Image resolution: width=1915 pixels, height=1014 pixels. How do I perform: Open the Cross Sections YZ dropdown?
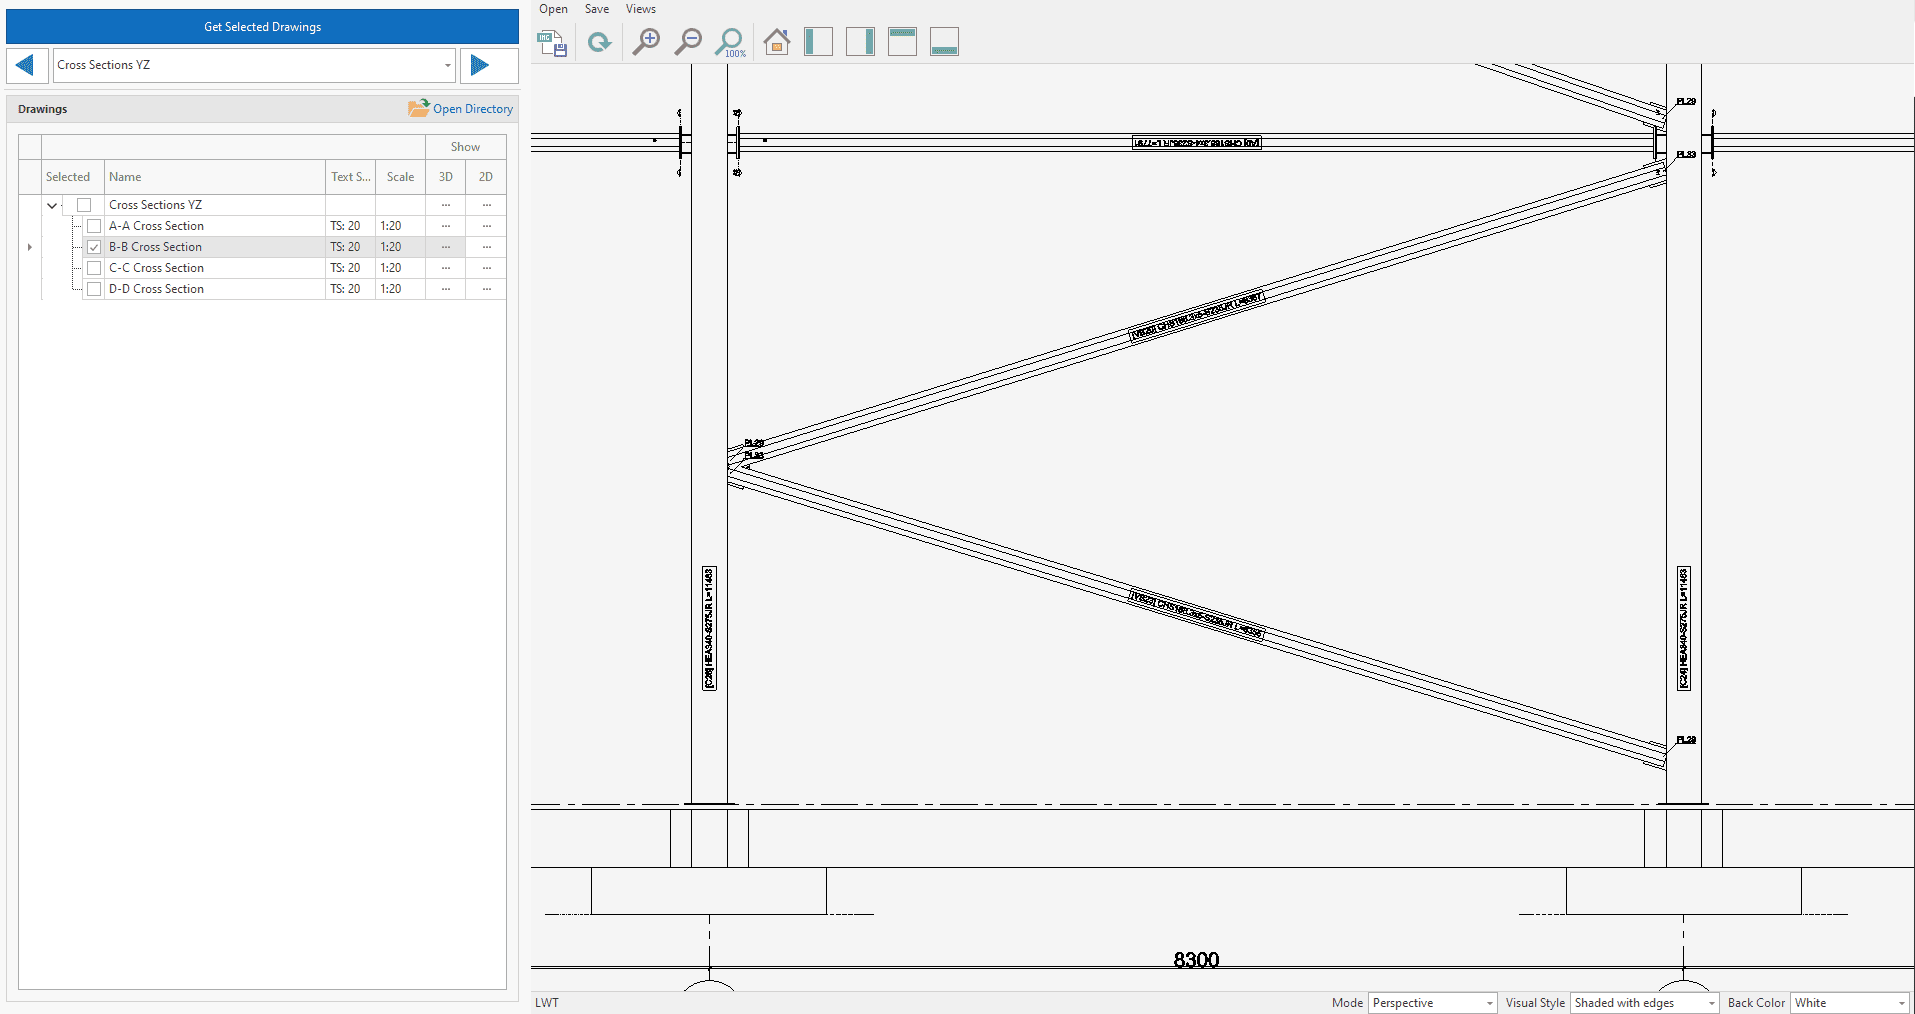point(447,65)
